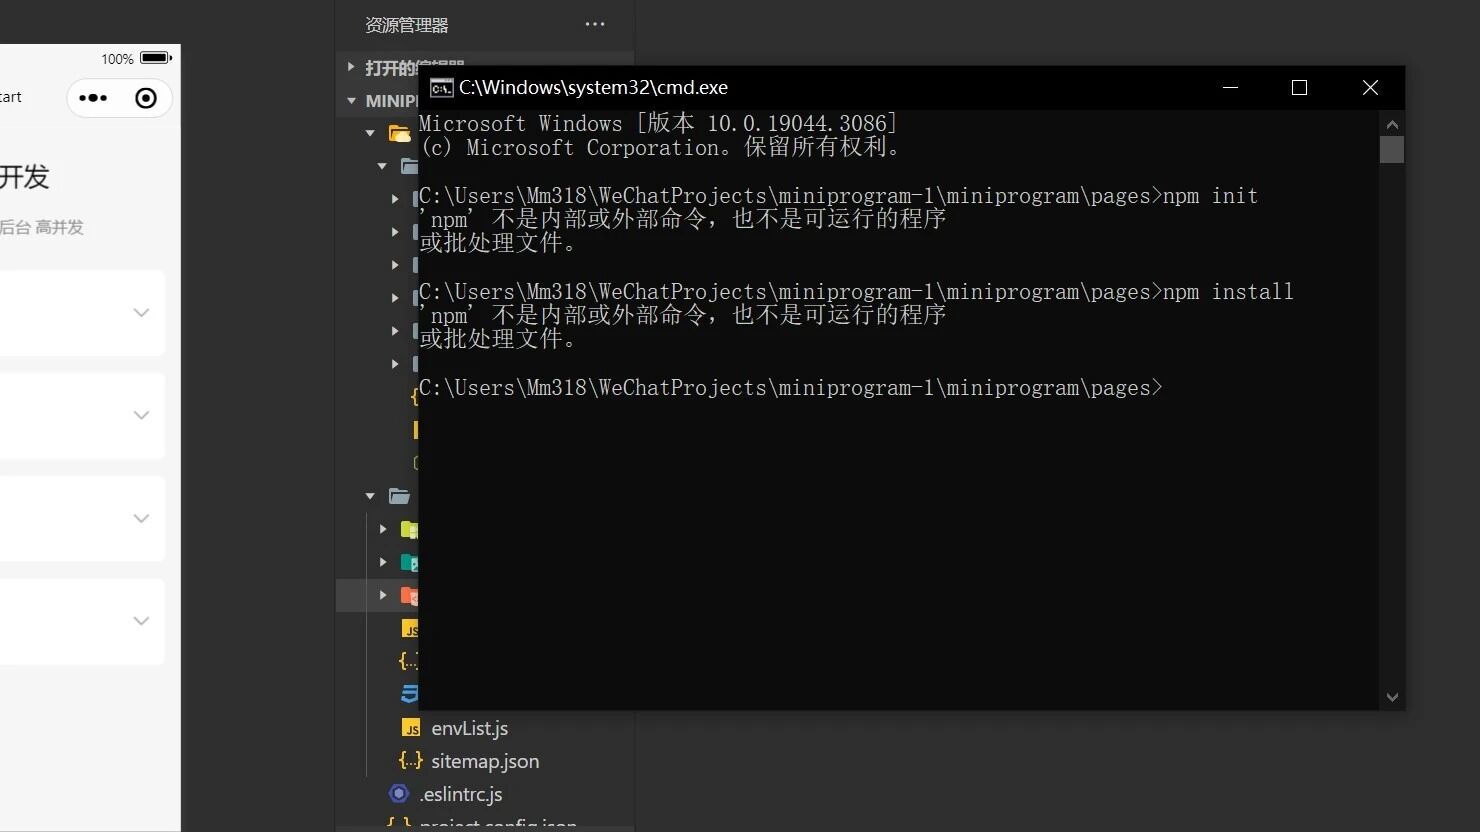The image size is (1480, 832).
Task: Click the 'npm init' command line in cmd
Action: (x=838, y=196)
